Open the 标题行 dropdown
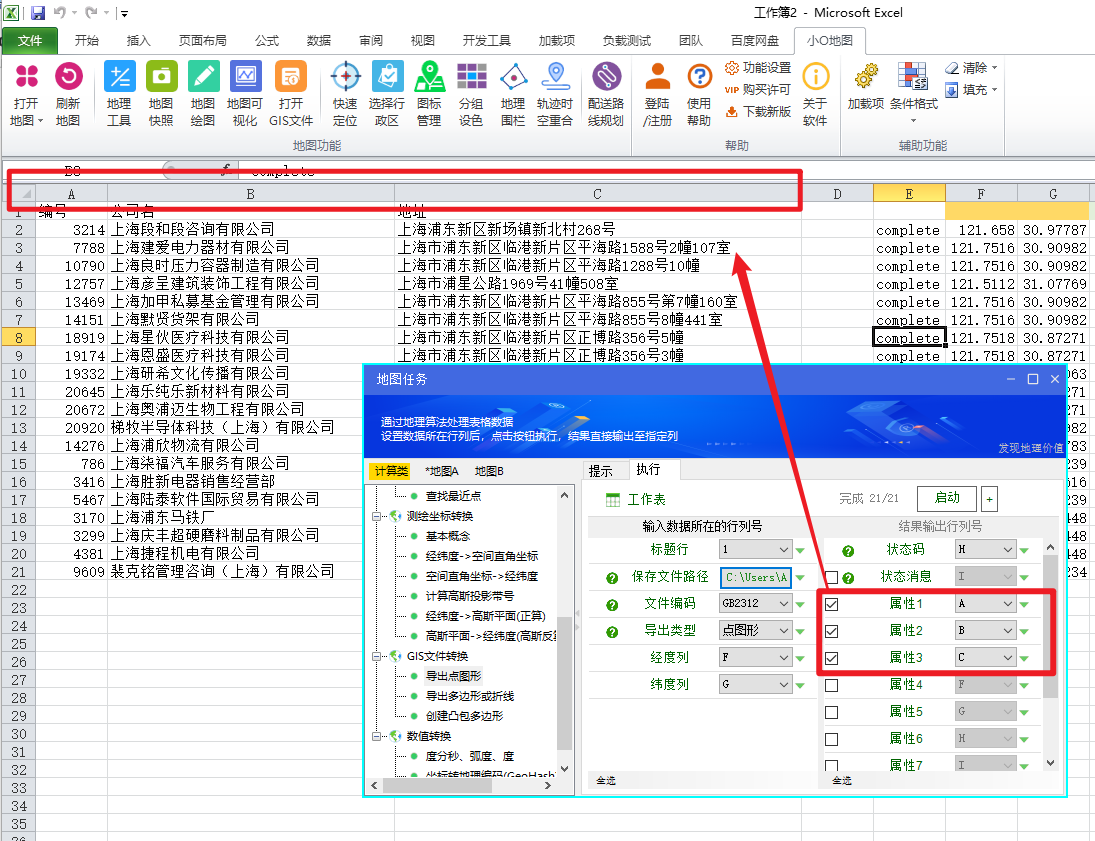This screenshot has width=1095, height=841. click(x=756, y=549)
